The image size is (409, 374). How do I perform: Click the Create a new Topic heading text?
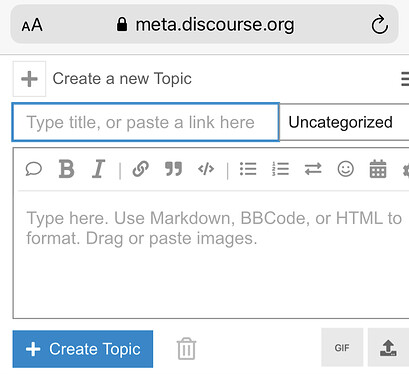click(122, 79)
